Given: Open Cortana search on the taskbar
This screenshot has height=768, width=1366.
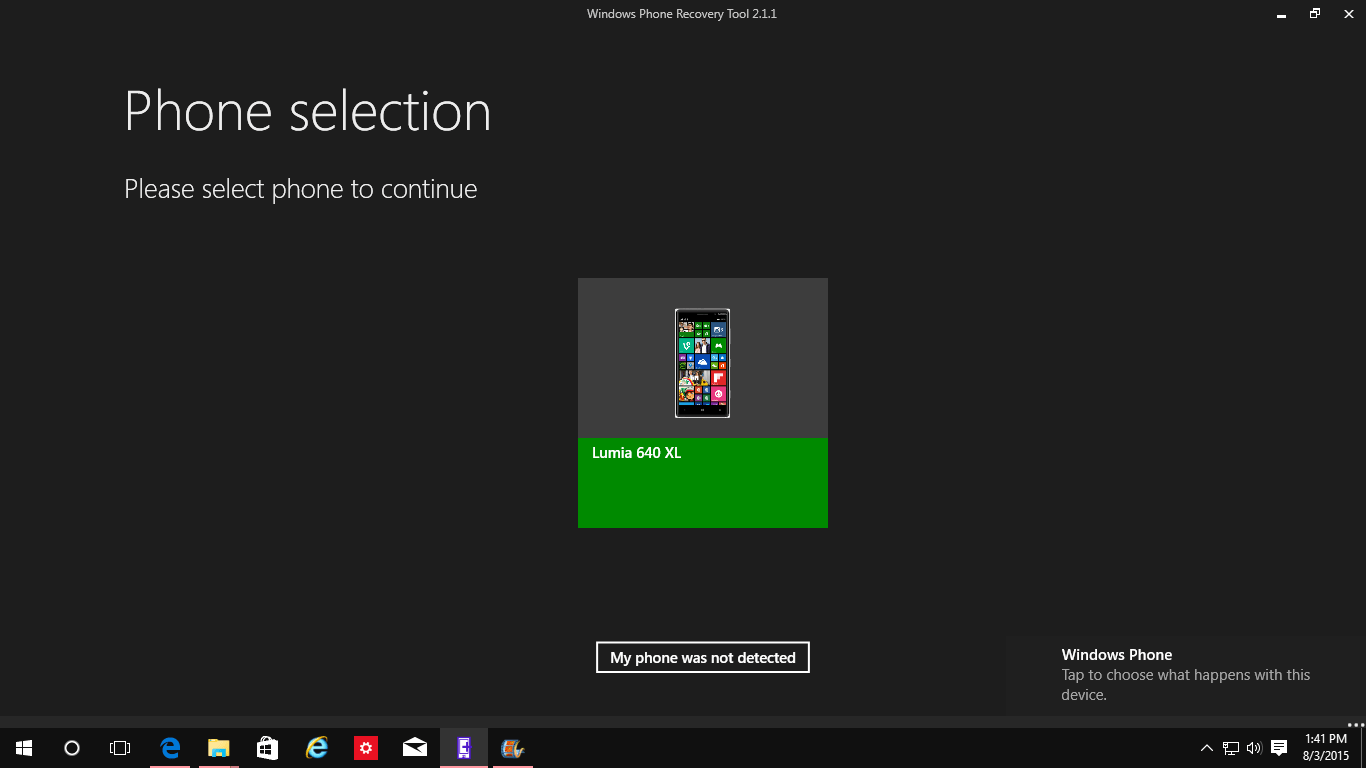Looking at the screenshot, I should (x=70, y=747).
